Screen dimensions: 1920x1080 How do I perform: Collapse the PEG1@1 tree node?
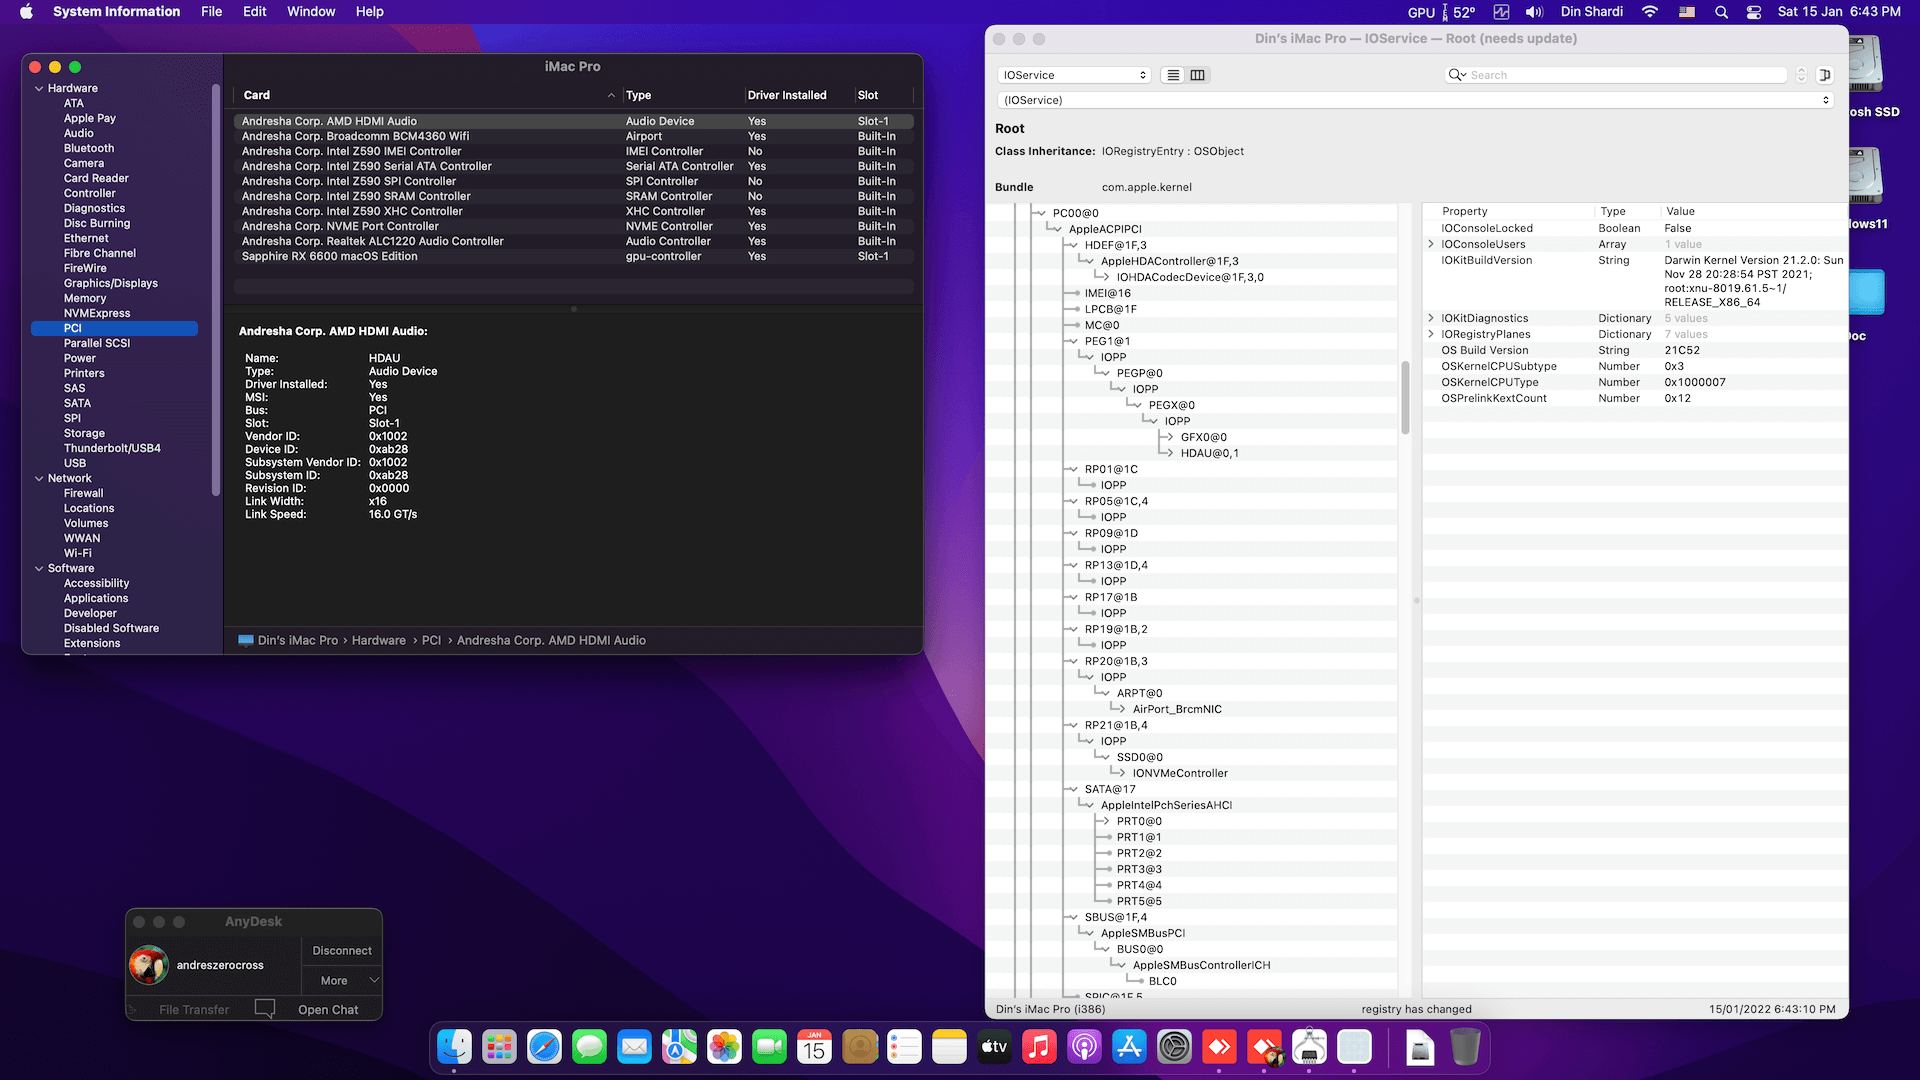pos(1072,341)
